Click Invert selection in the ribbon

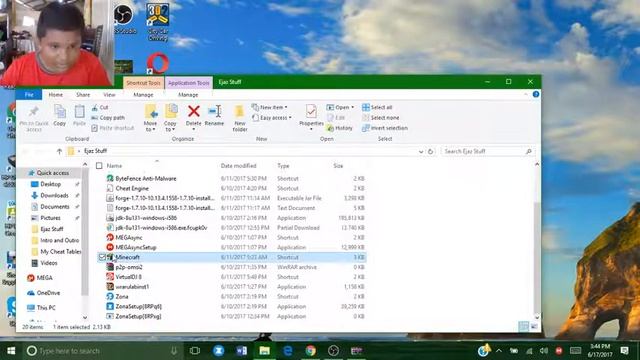click(385, 128)
